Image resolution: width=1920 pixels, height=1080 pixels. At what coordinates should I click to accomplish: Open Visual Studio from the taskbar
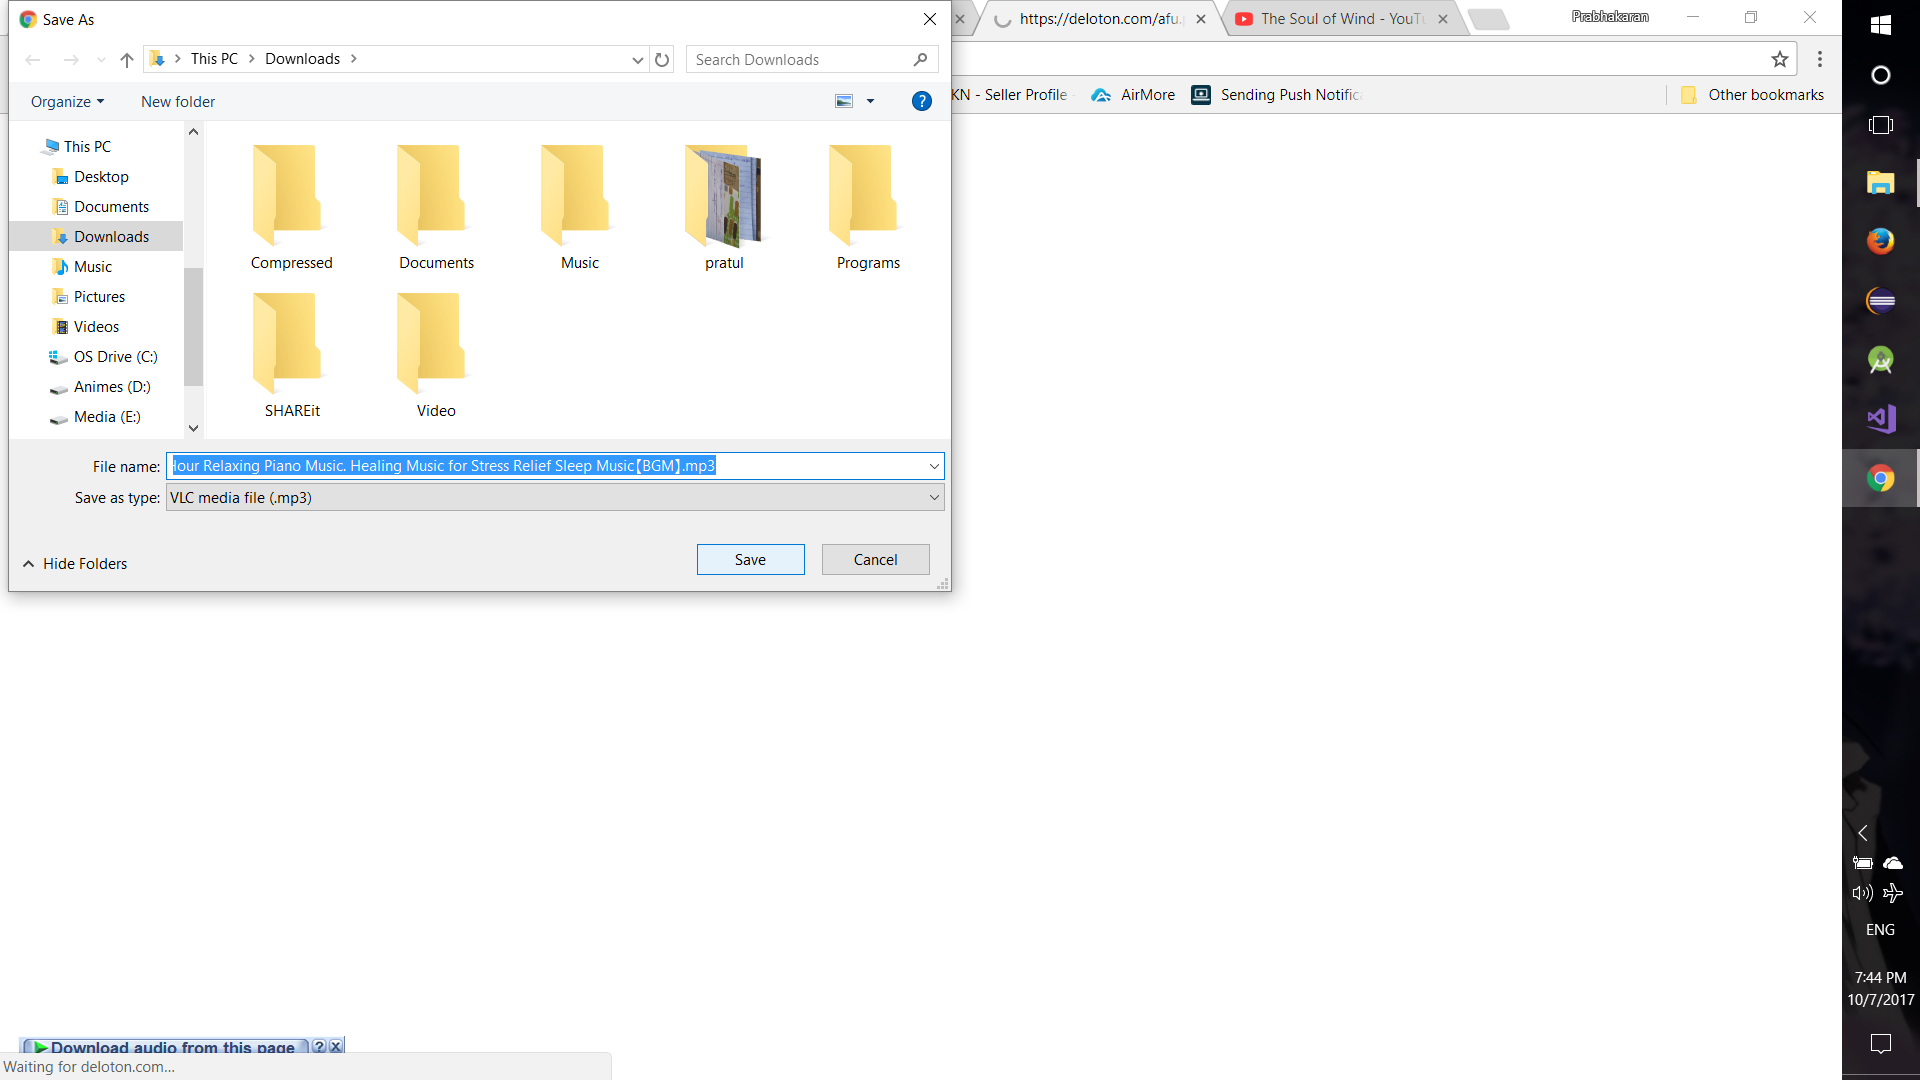(1880, 419)
